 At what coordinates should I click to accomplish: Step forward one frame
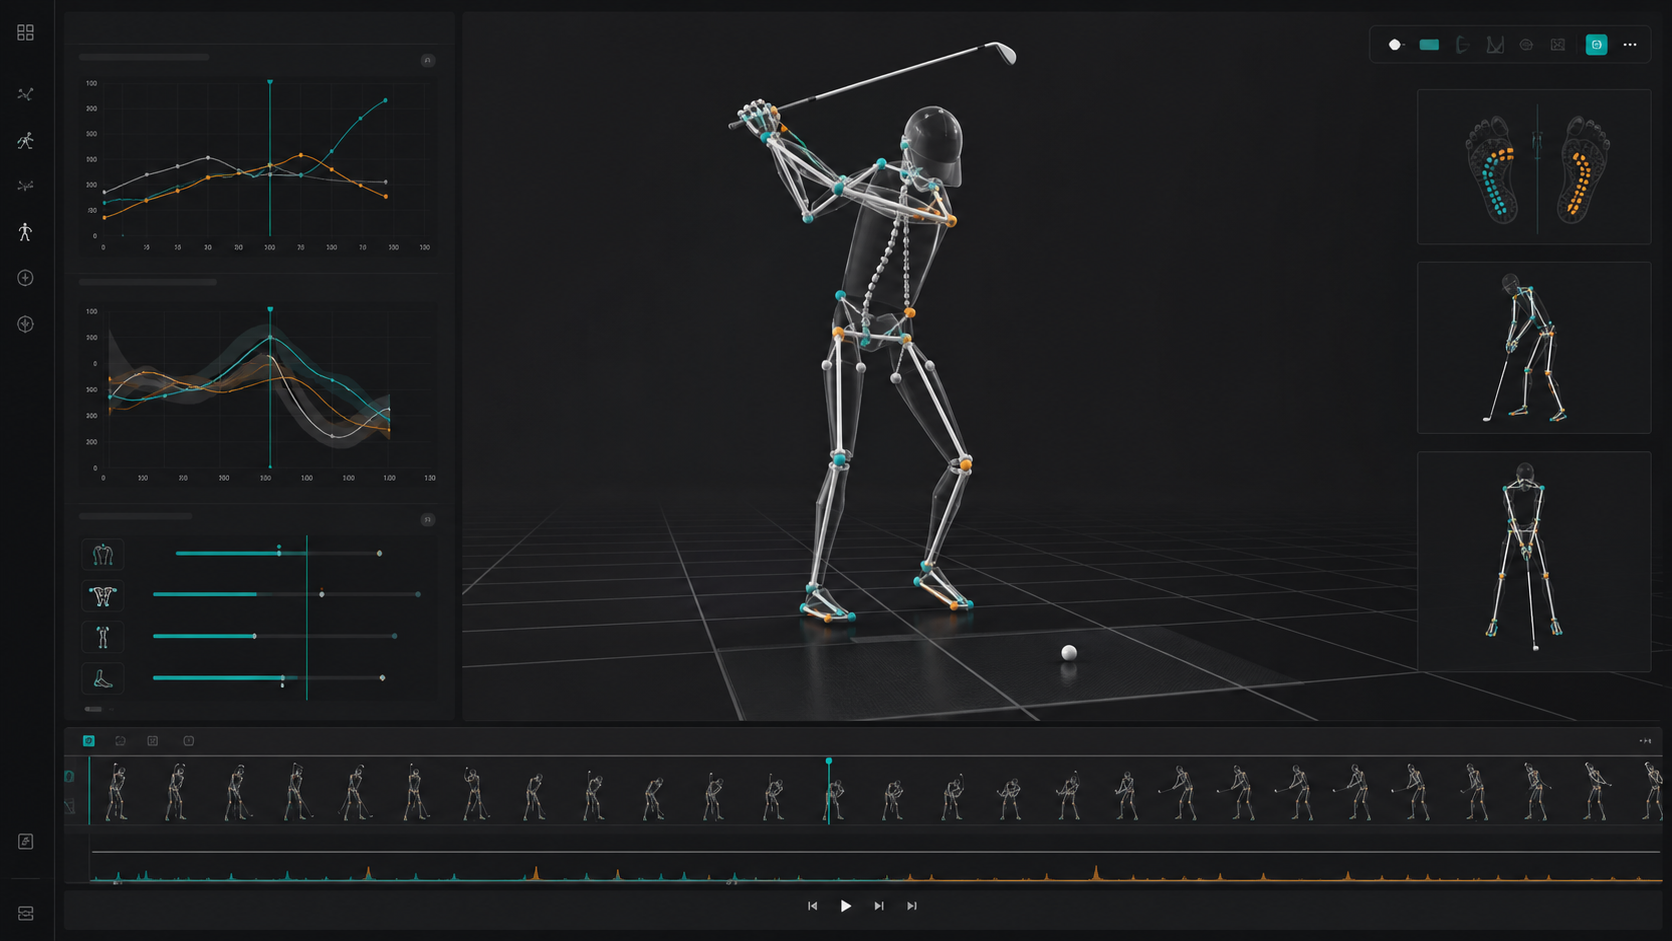tap(879, 906)
